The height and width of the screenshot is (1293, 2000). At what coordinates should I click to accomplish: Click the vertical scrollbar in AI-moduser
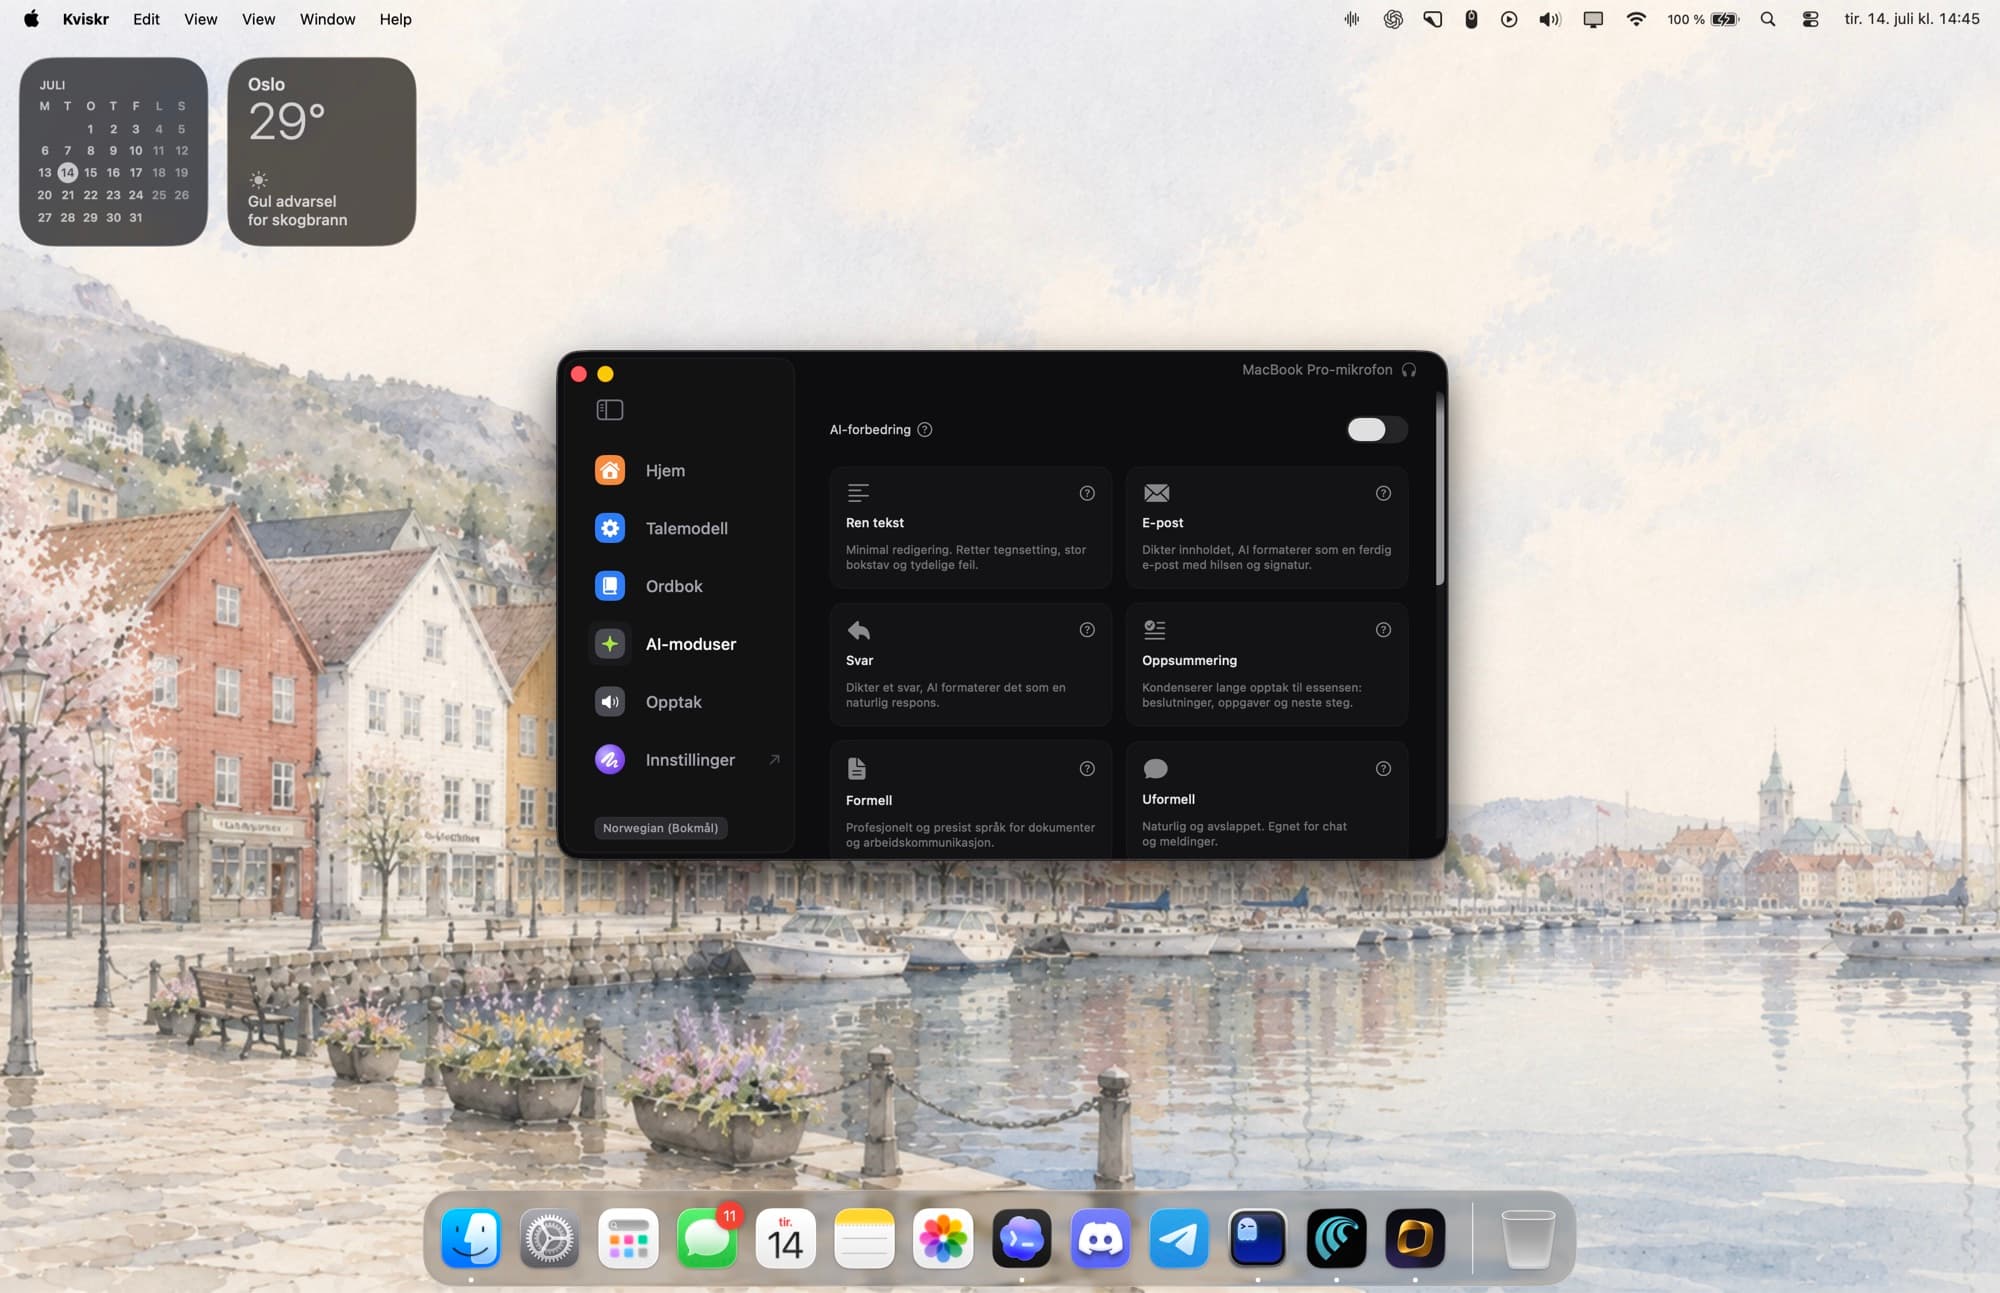1440,489
